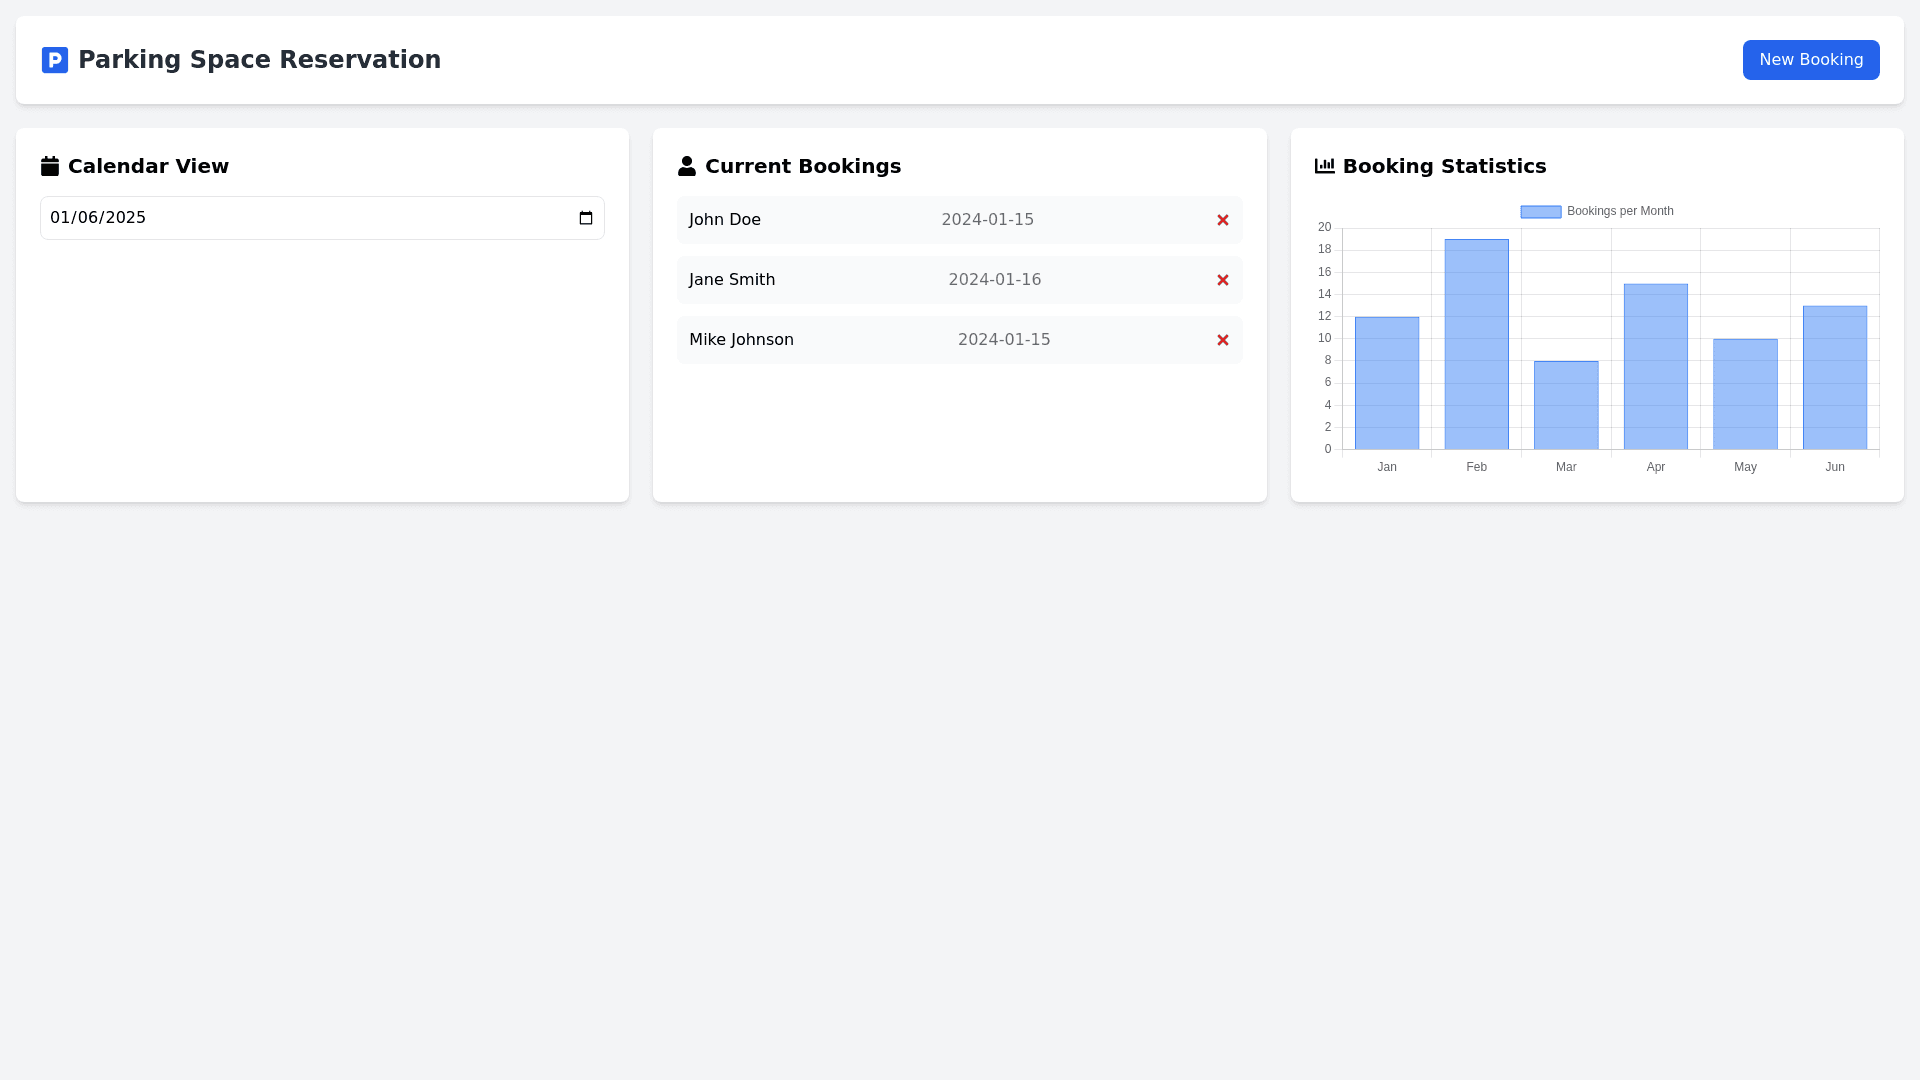The width and height of the screenshot is (1920, 1080).
Task: Click the calendar icon beside Calendar View
Action: pyautogui.click(x=50, y=166)
